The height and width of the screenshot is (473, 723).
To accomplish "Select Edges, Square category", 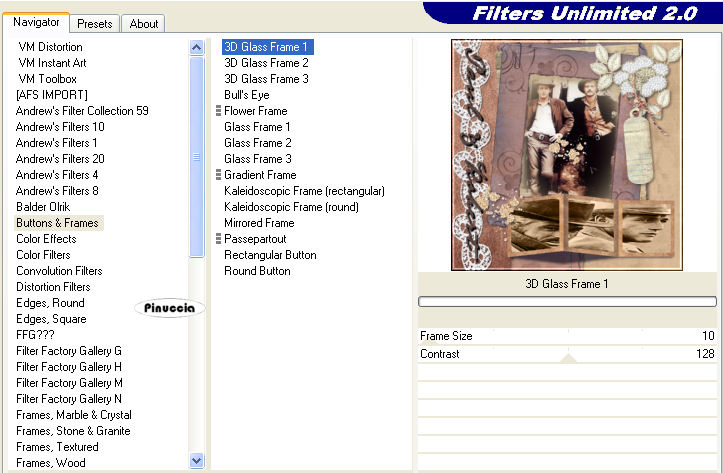I will [x=51, y=319].
